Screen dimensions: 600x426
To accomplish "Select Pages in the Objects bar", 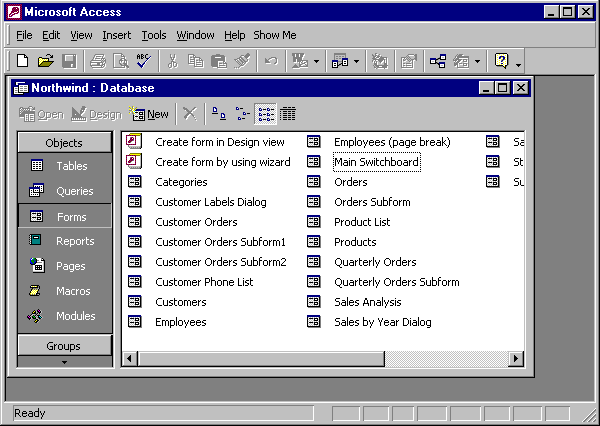I will click(x=64, y=266).
